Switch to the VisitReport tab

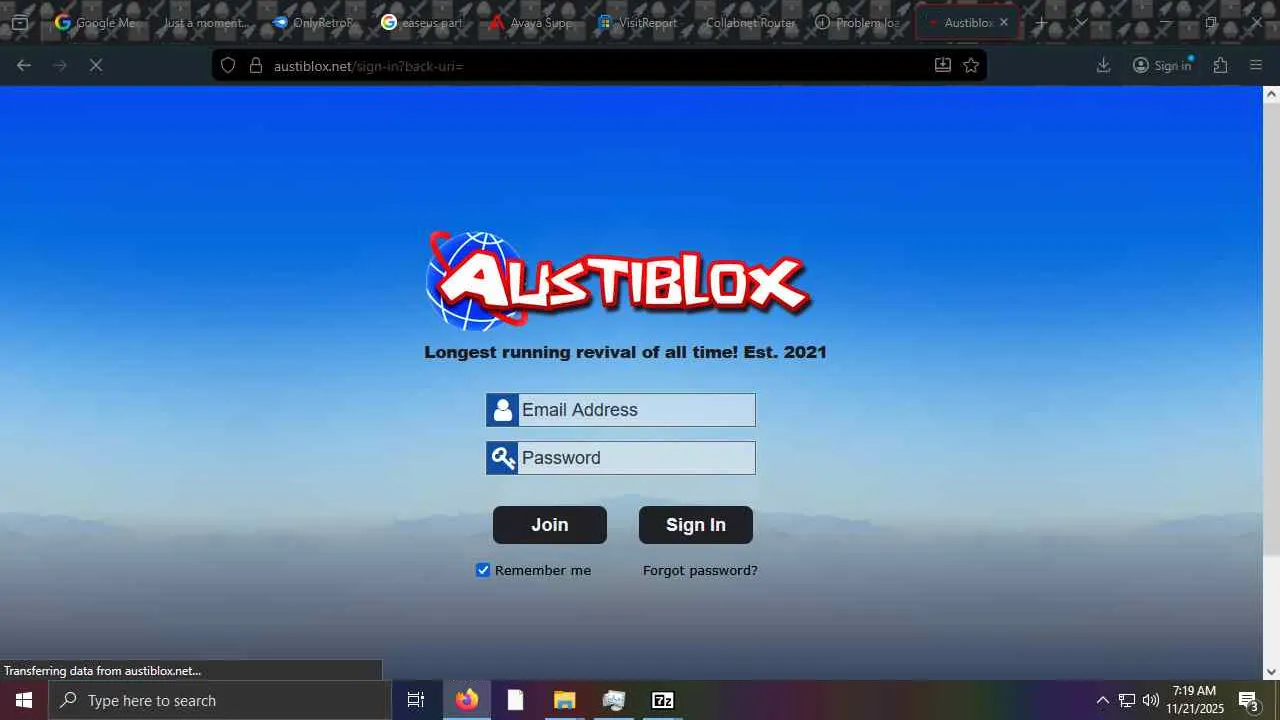click(x=640, y=22)
